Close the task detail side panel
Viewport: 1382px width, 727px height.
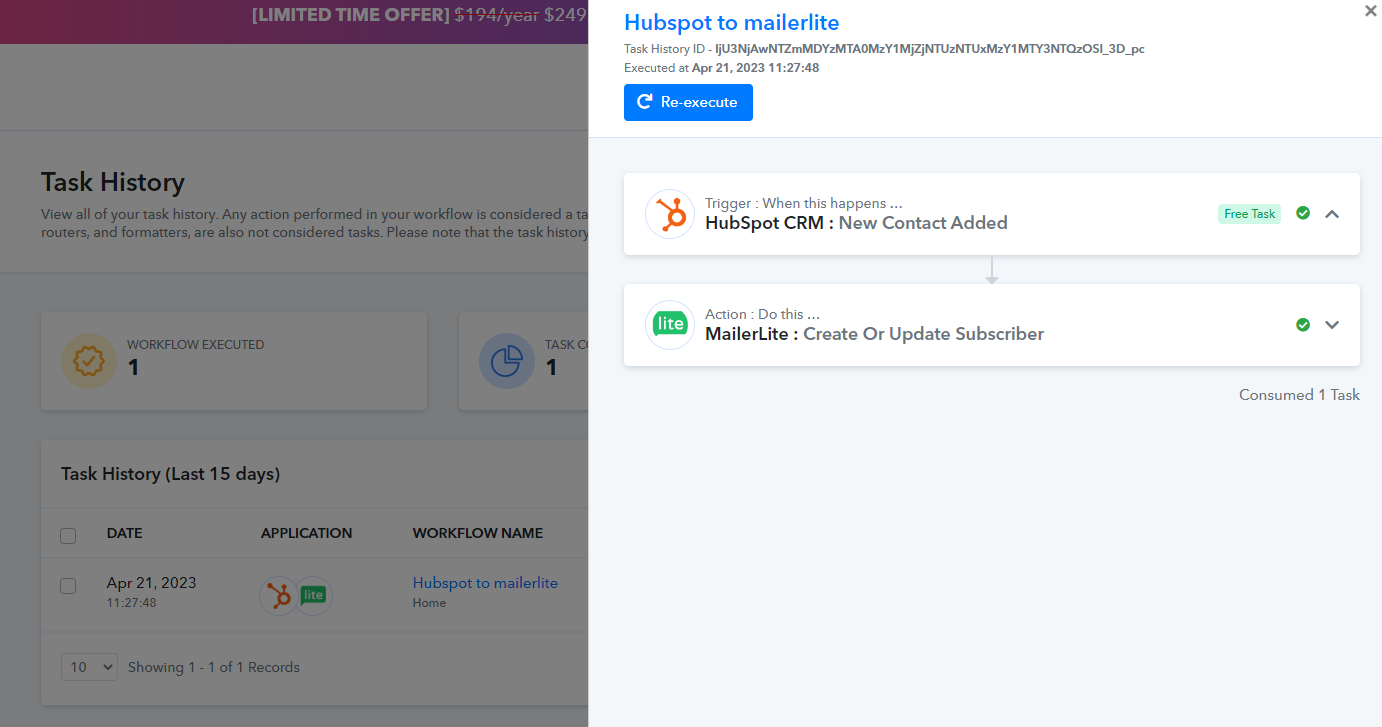tap(1370, 11)
